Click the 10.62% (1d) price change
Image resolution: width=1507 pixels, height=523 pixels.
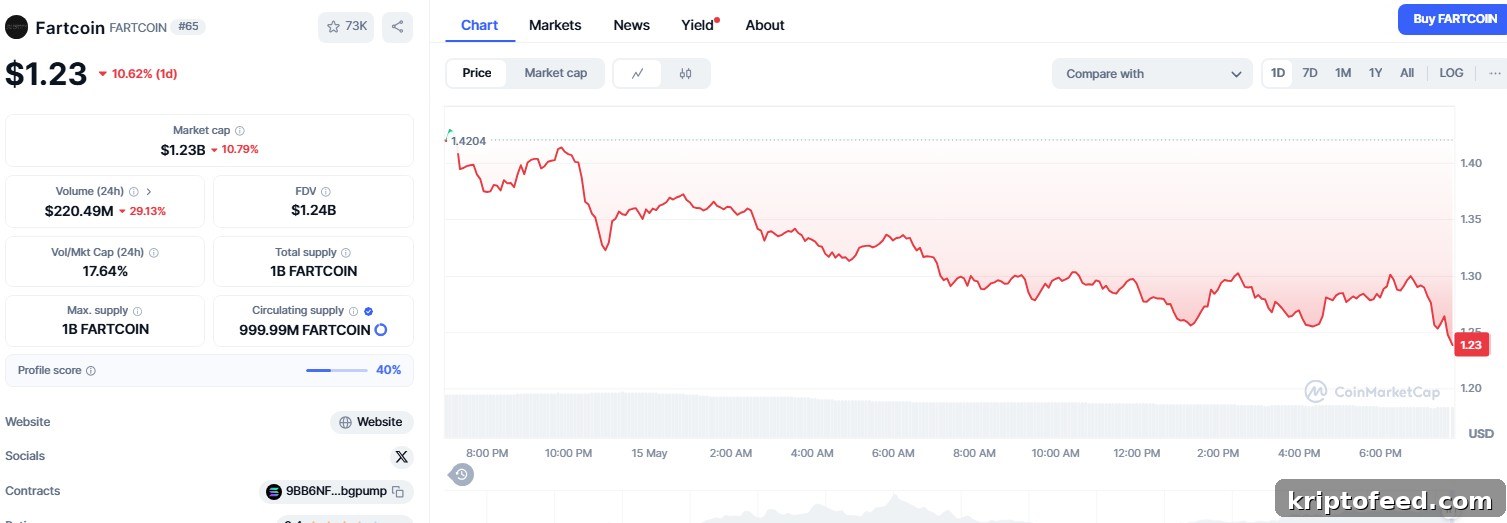click(138, 74)
